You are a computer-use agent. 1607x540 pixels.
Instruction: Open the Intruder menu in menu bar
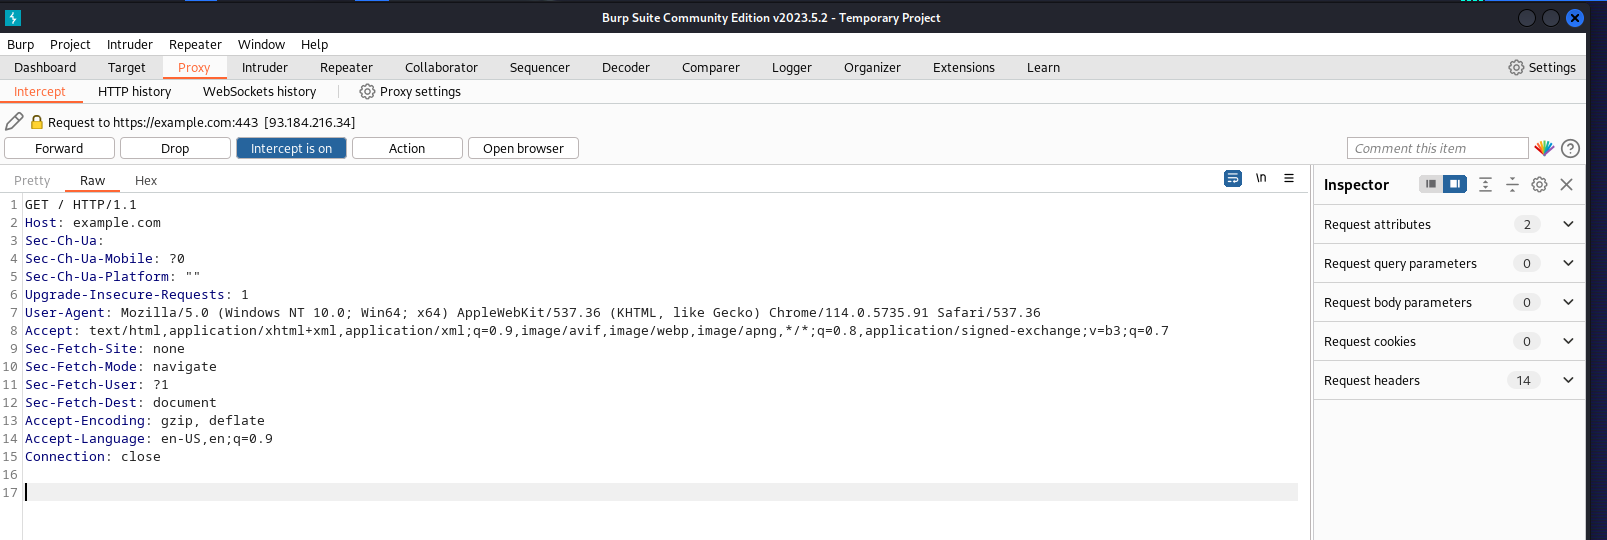coord(130,44)
